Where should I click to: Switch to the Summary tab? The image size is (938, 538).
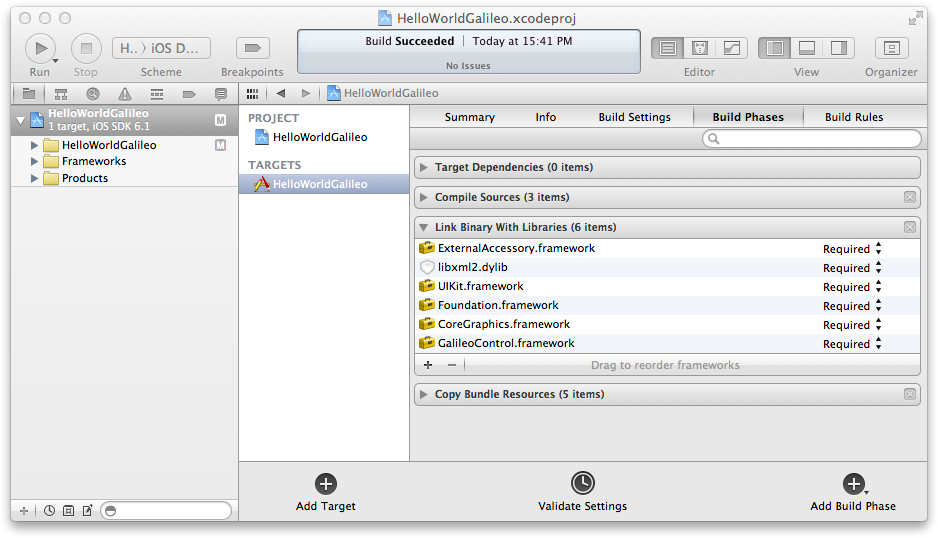coord(470,117)
